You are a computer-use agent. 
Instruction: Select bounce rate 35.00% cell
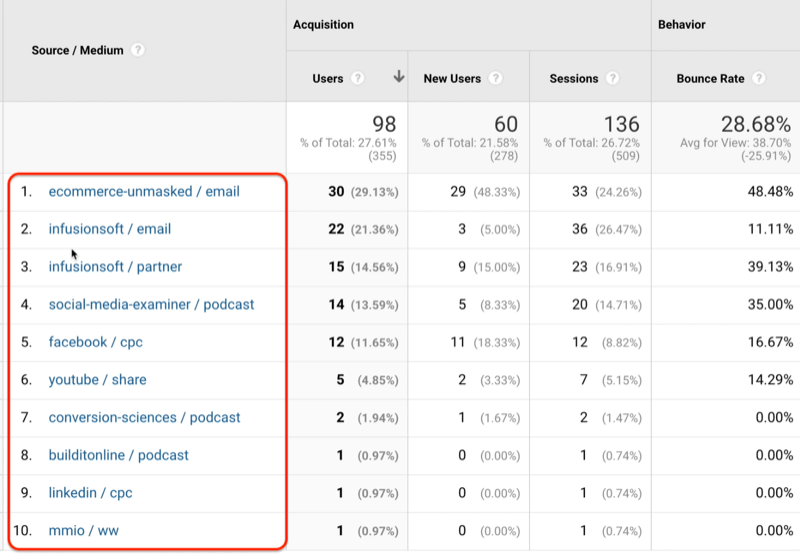point(770,305)
